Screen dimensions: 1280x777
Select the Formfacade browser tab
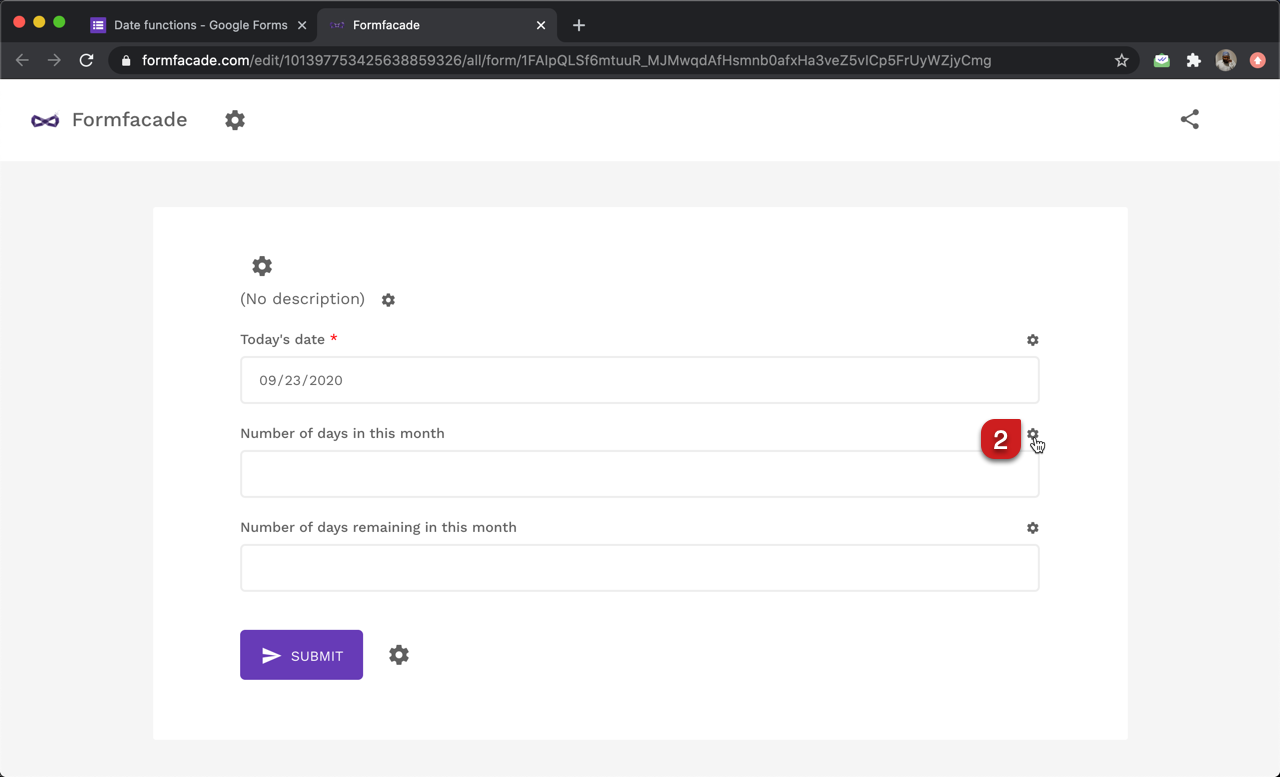click(x=430, y=25)
